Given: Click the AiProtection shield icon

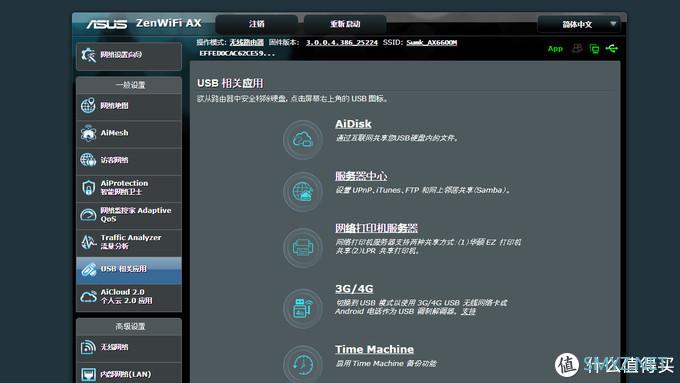Looking at the screenshot, I should [x=88, y=187].
